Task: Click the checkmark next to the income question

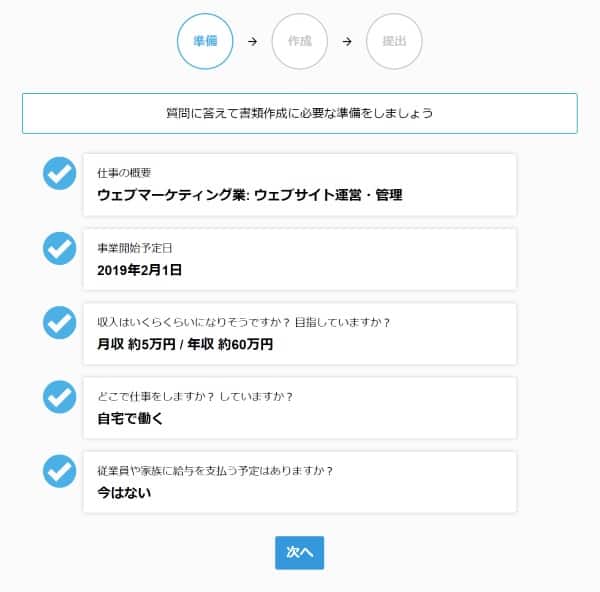Action: click(x=60, y=322)
